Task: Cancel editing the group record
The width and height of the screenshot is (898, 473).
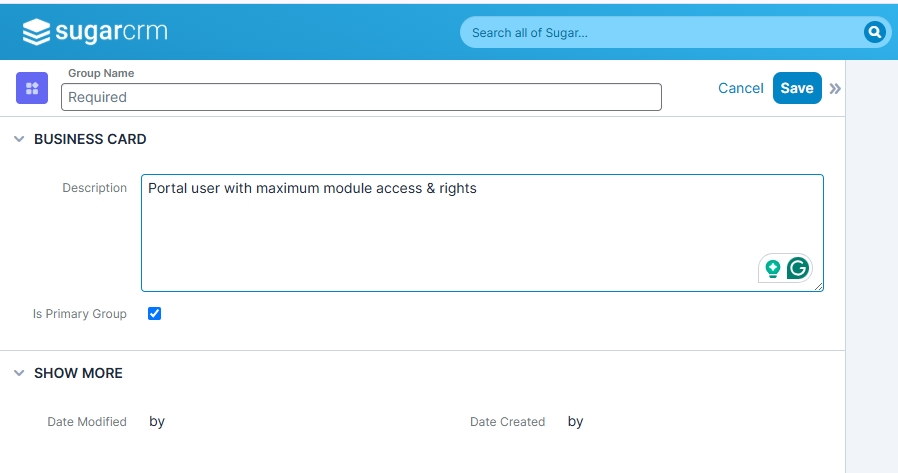Action: pos(741,88)
